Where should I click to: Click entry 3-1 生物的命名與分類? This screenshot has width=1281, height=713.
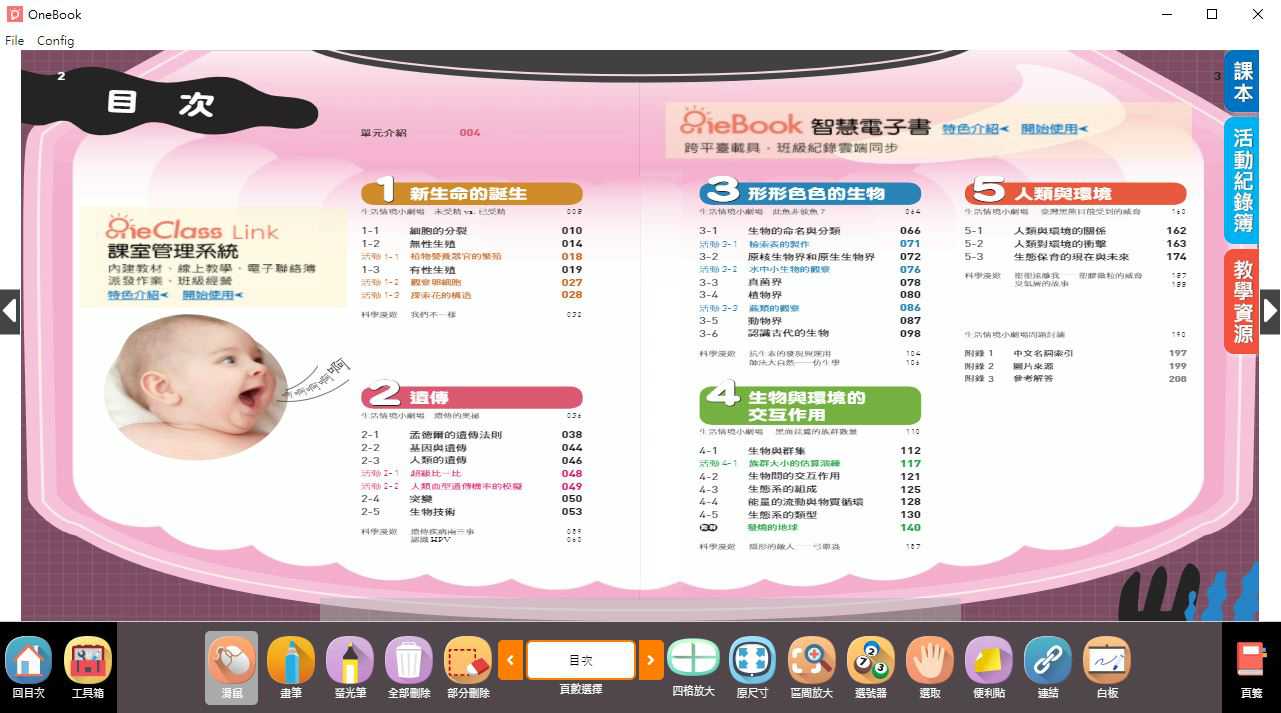coord(810,231)
